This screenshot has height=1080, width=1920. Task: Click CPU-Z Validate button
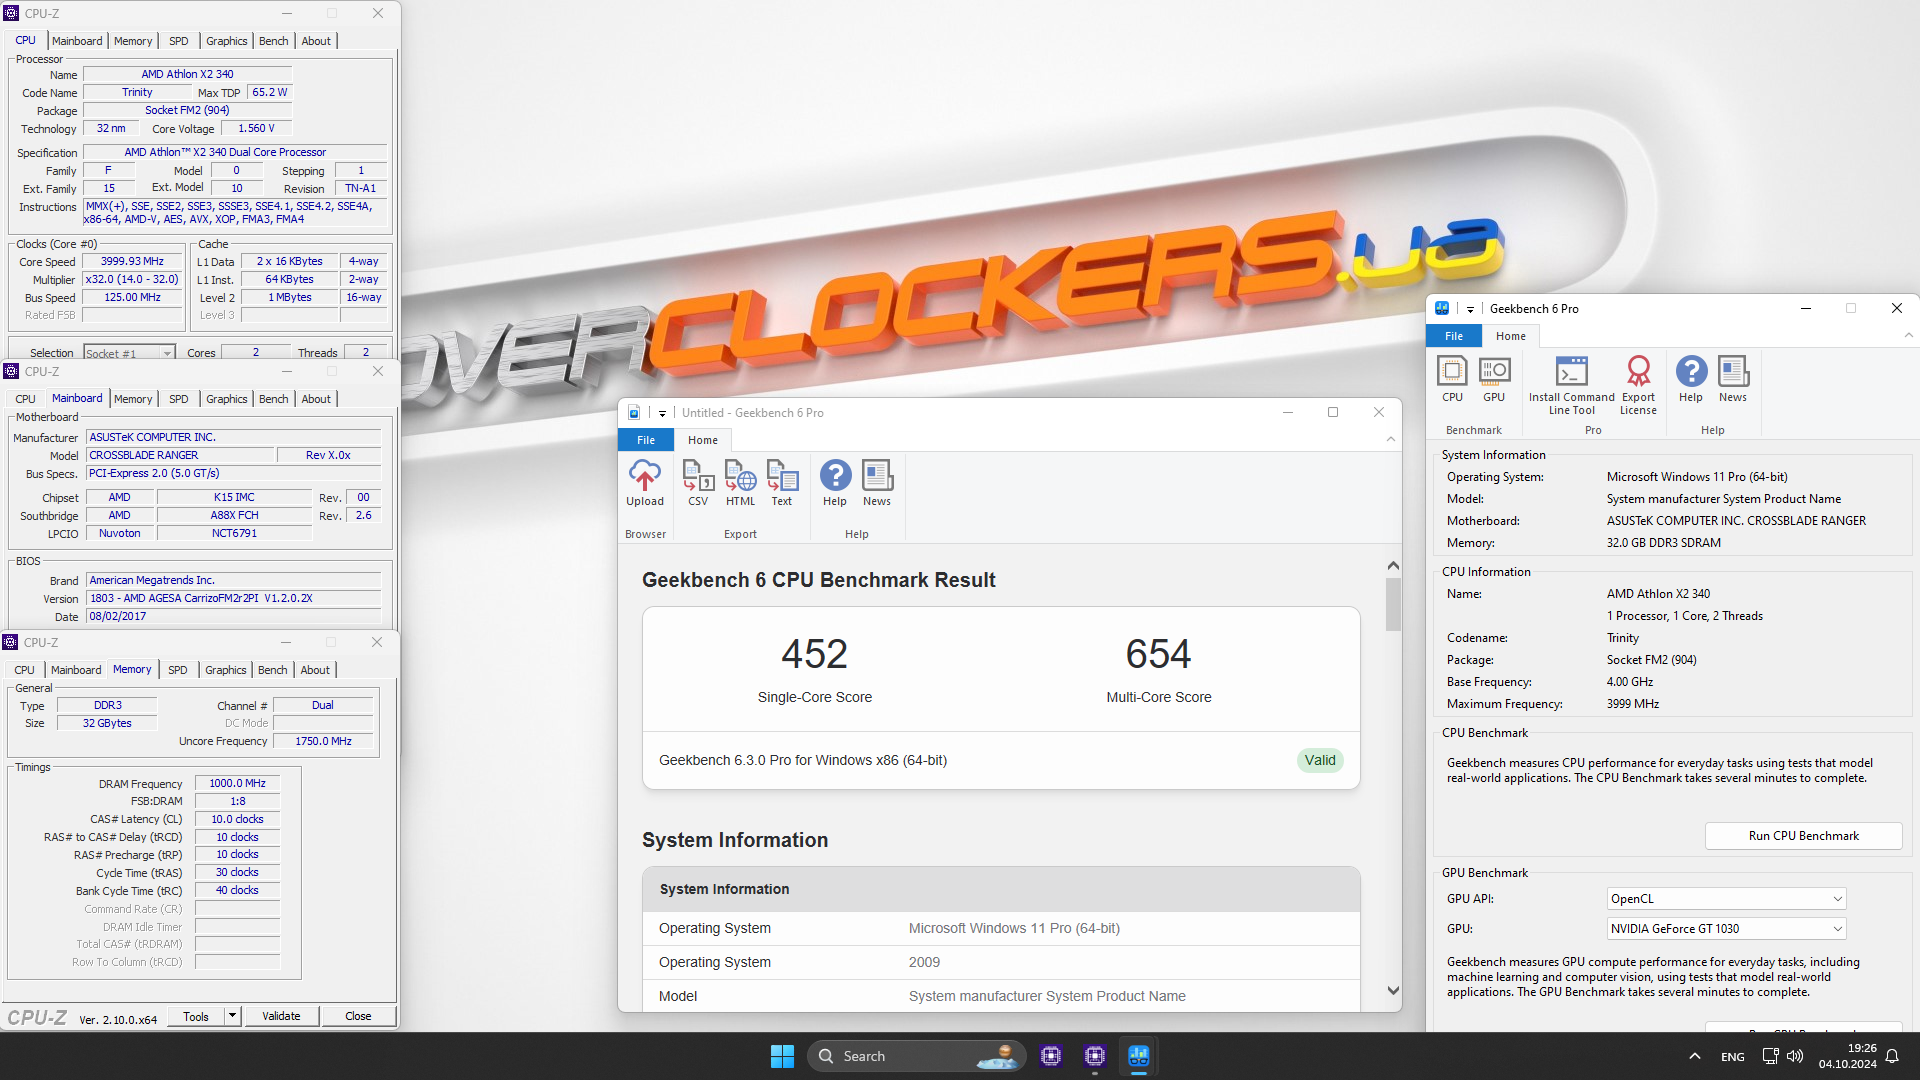pyautogui.click(x=281, y=1016)
